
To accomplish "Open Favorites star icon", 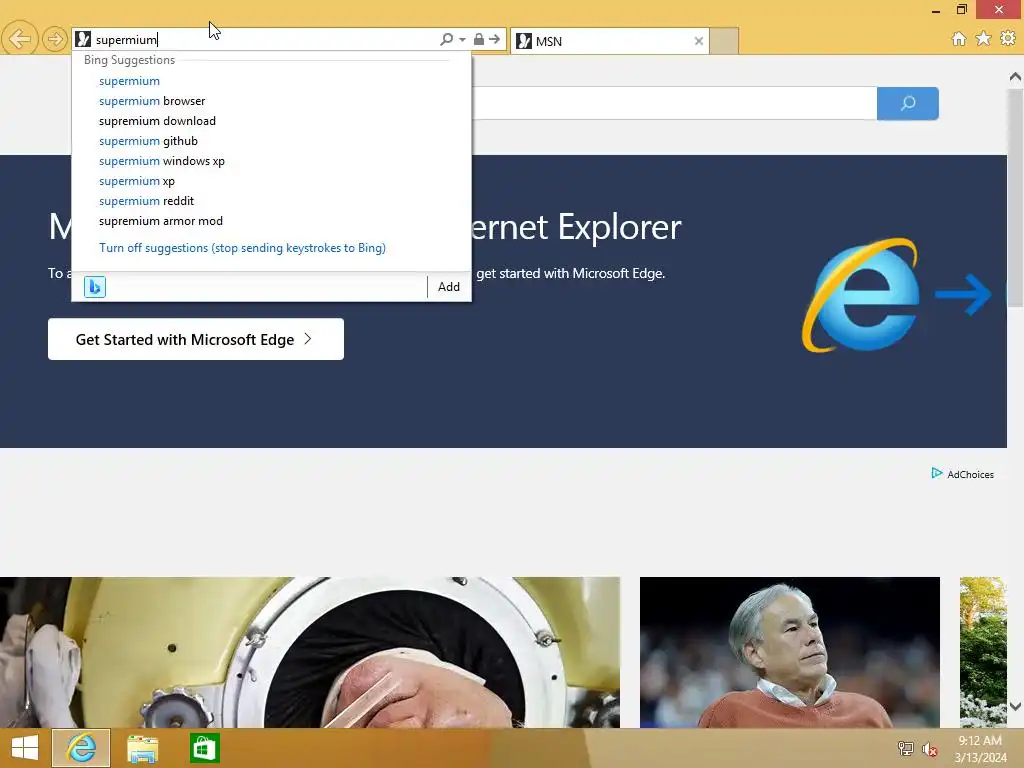I will (x=984, y=39).
